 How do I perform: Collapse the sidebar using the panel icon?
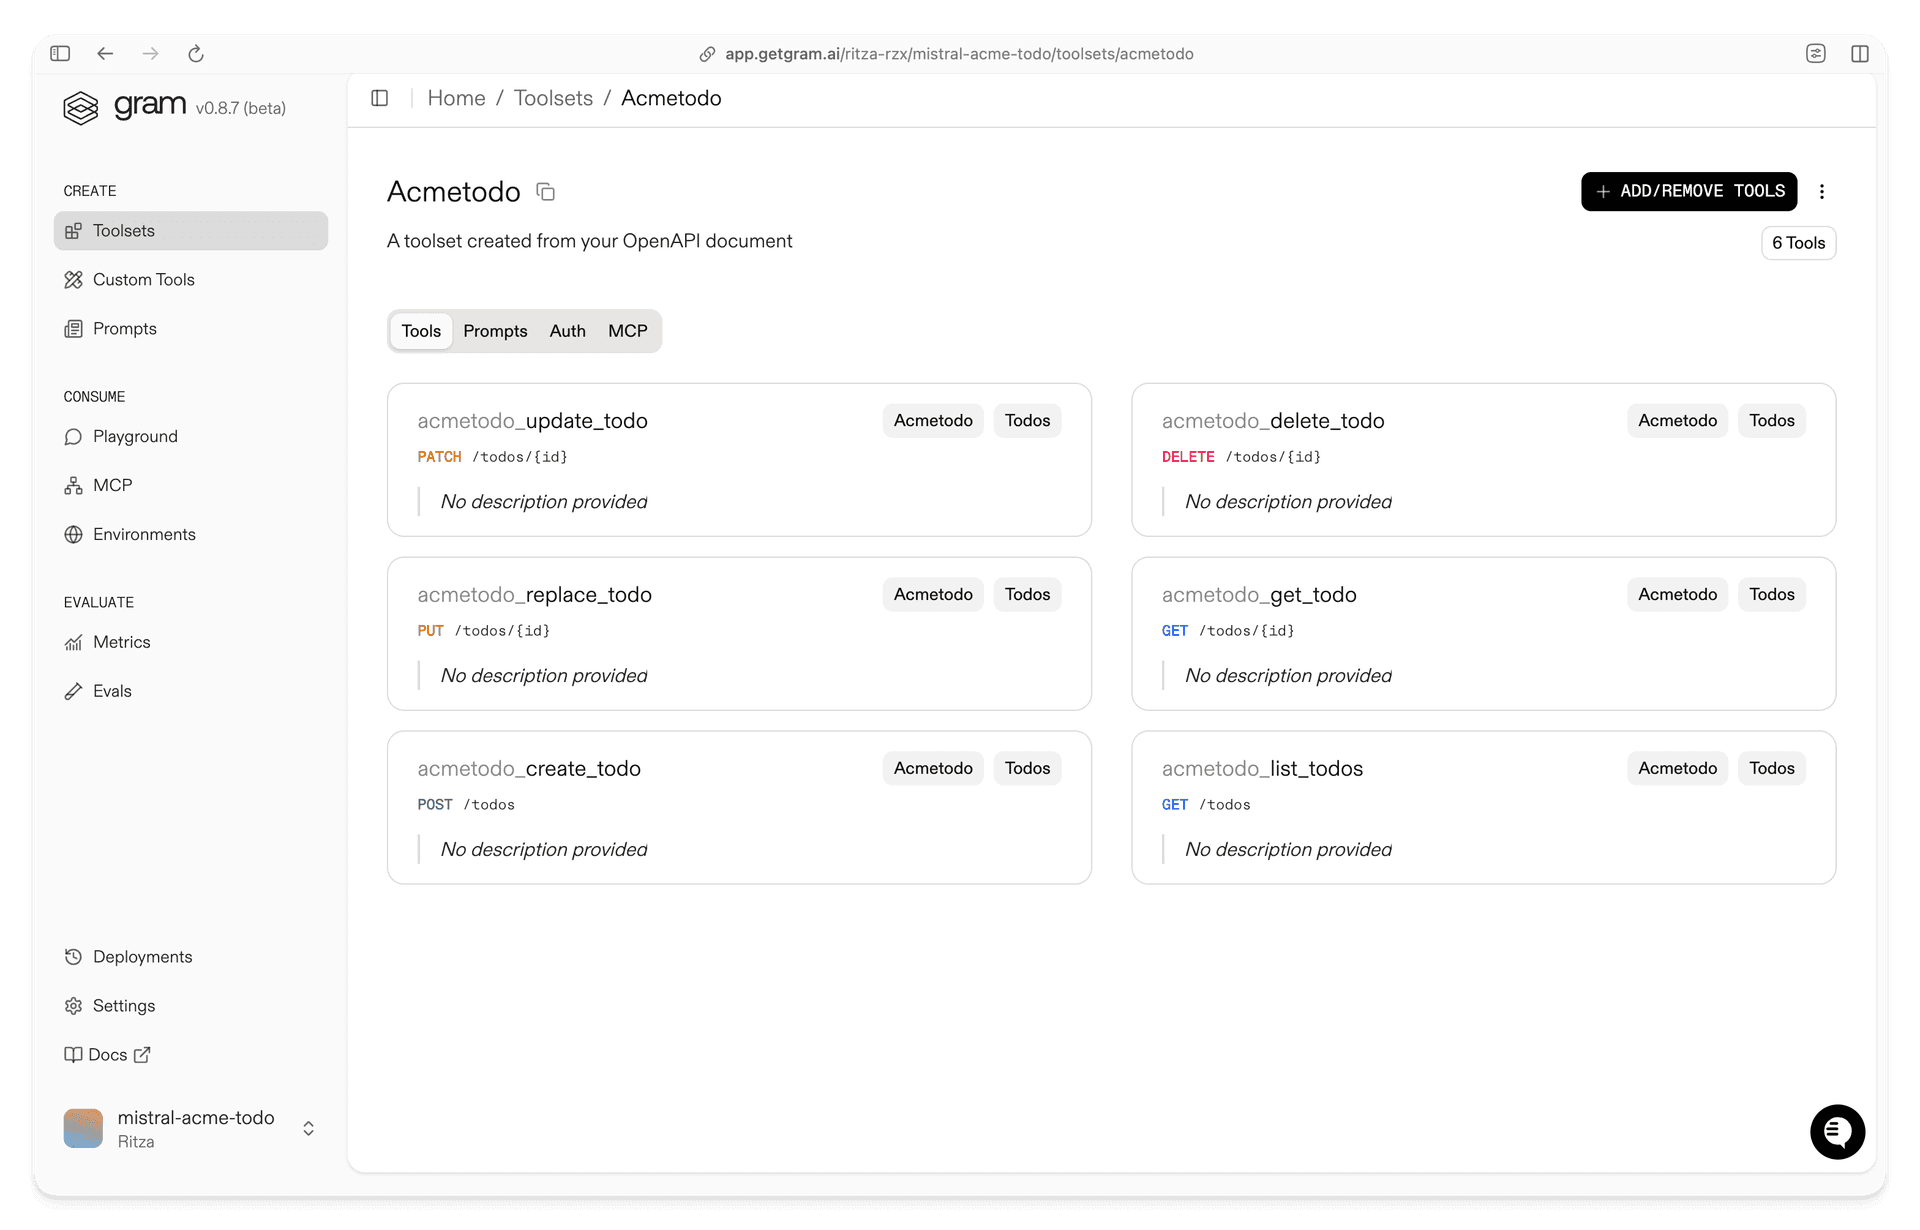[380, 98]
